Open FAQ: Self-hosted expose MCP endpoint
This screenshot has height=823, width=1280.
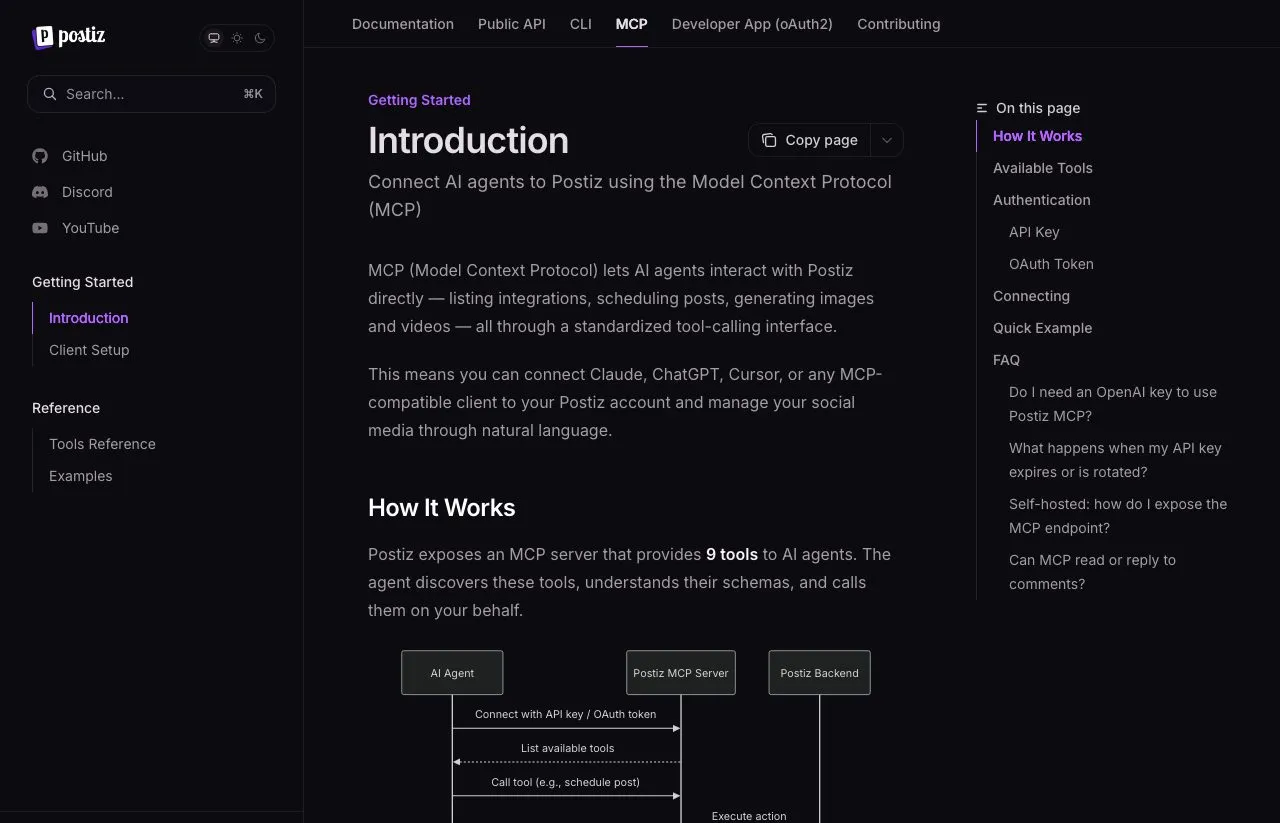[1118, 516]
